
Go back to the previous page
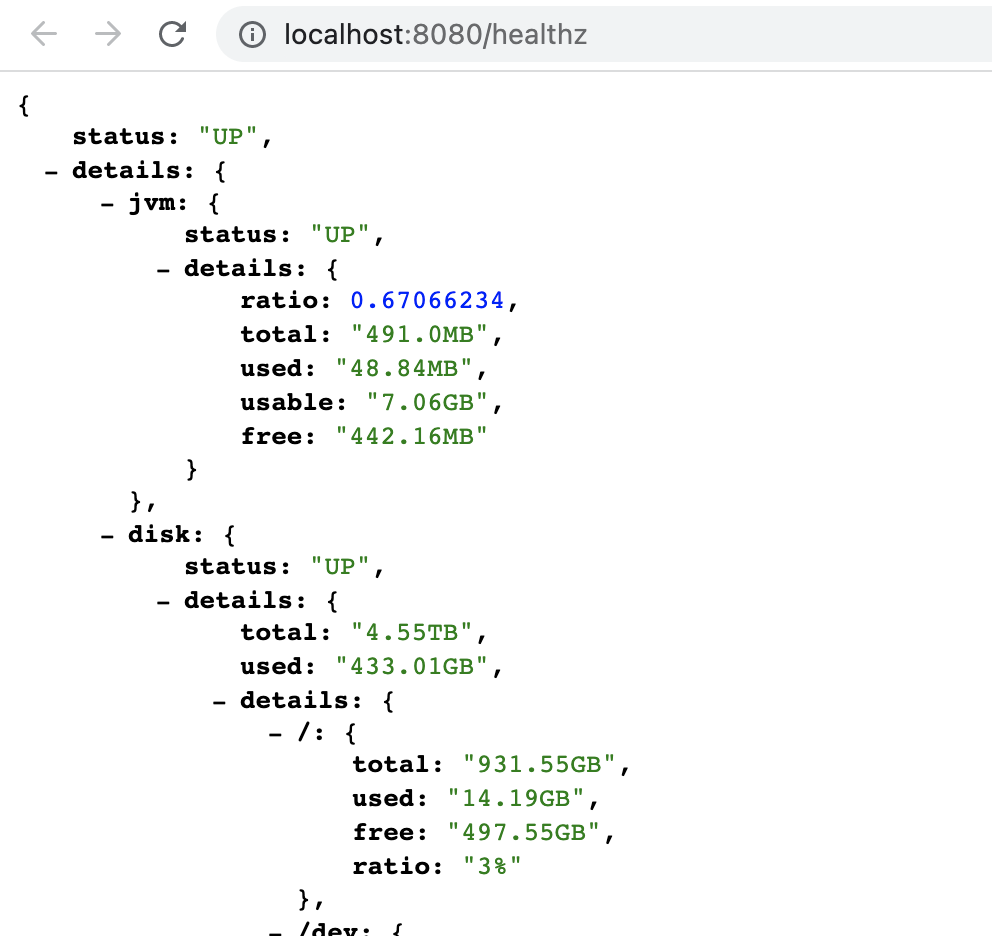tap(44, 34)
